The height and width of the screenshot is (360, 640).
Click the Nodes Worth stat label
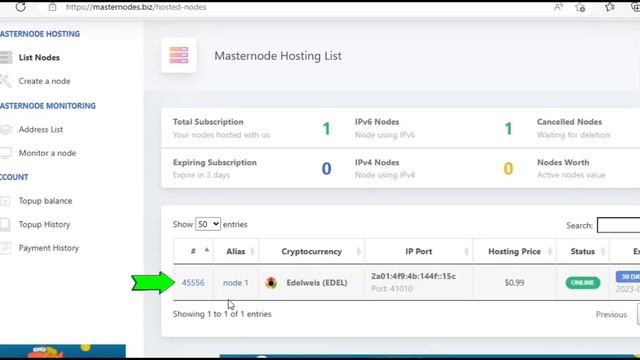(x=563, y=162)
